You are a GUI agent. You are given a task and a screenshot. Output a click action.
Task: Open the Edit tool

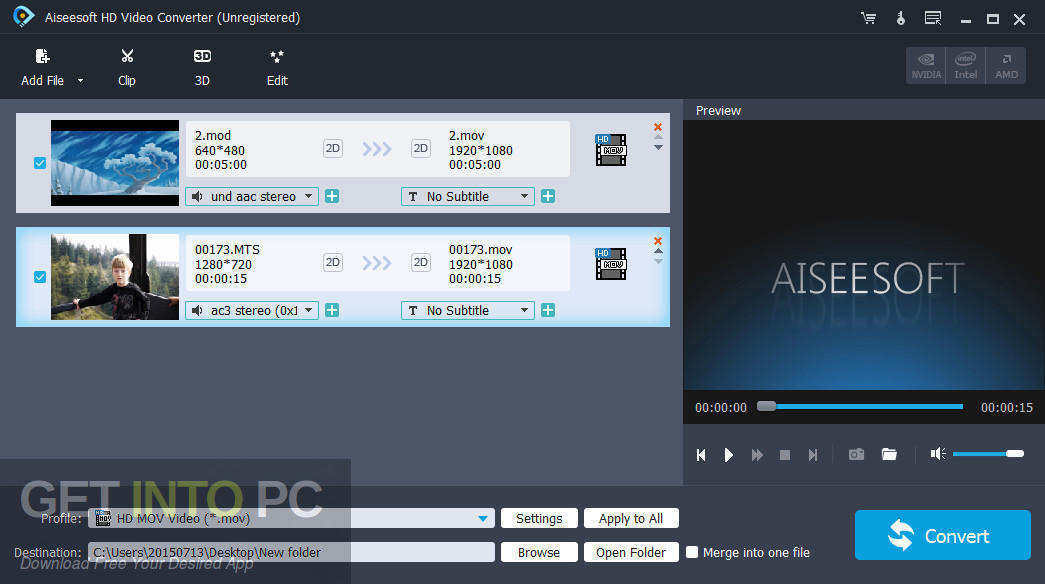pyautogui.click(x=276, y=67)
